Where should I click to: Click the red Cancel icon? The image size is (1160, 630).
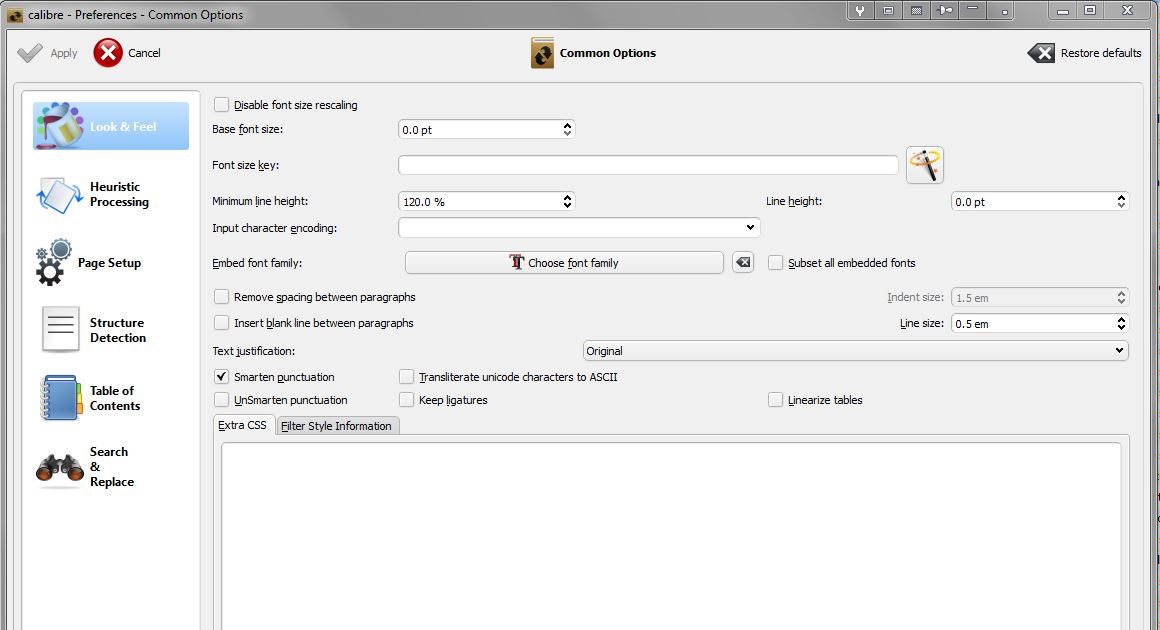point(108,52)
